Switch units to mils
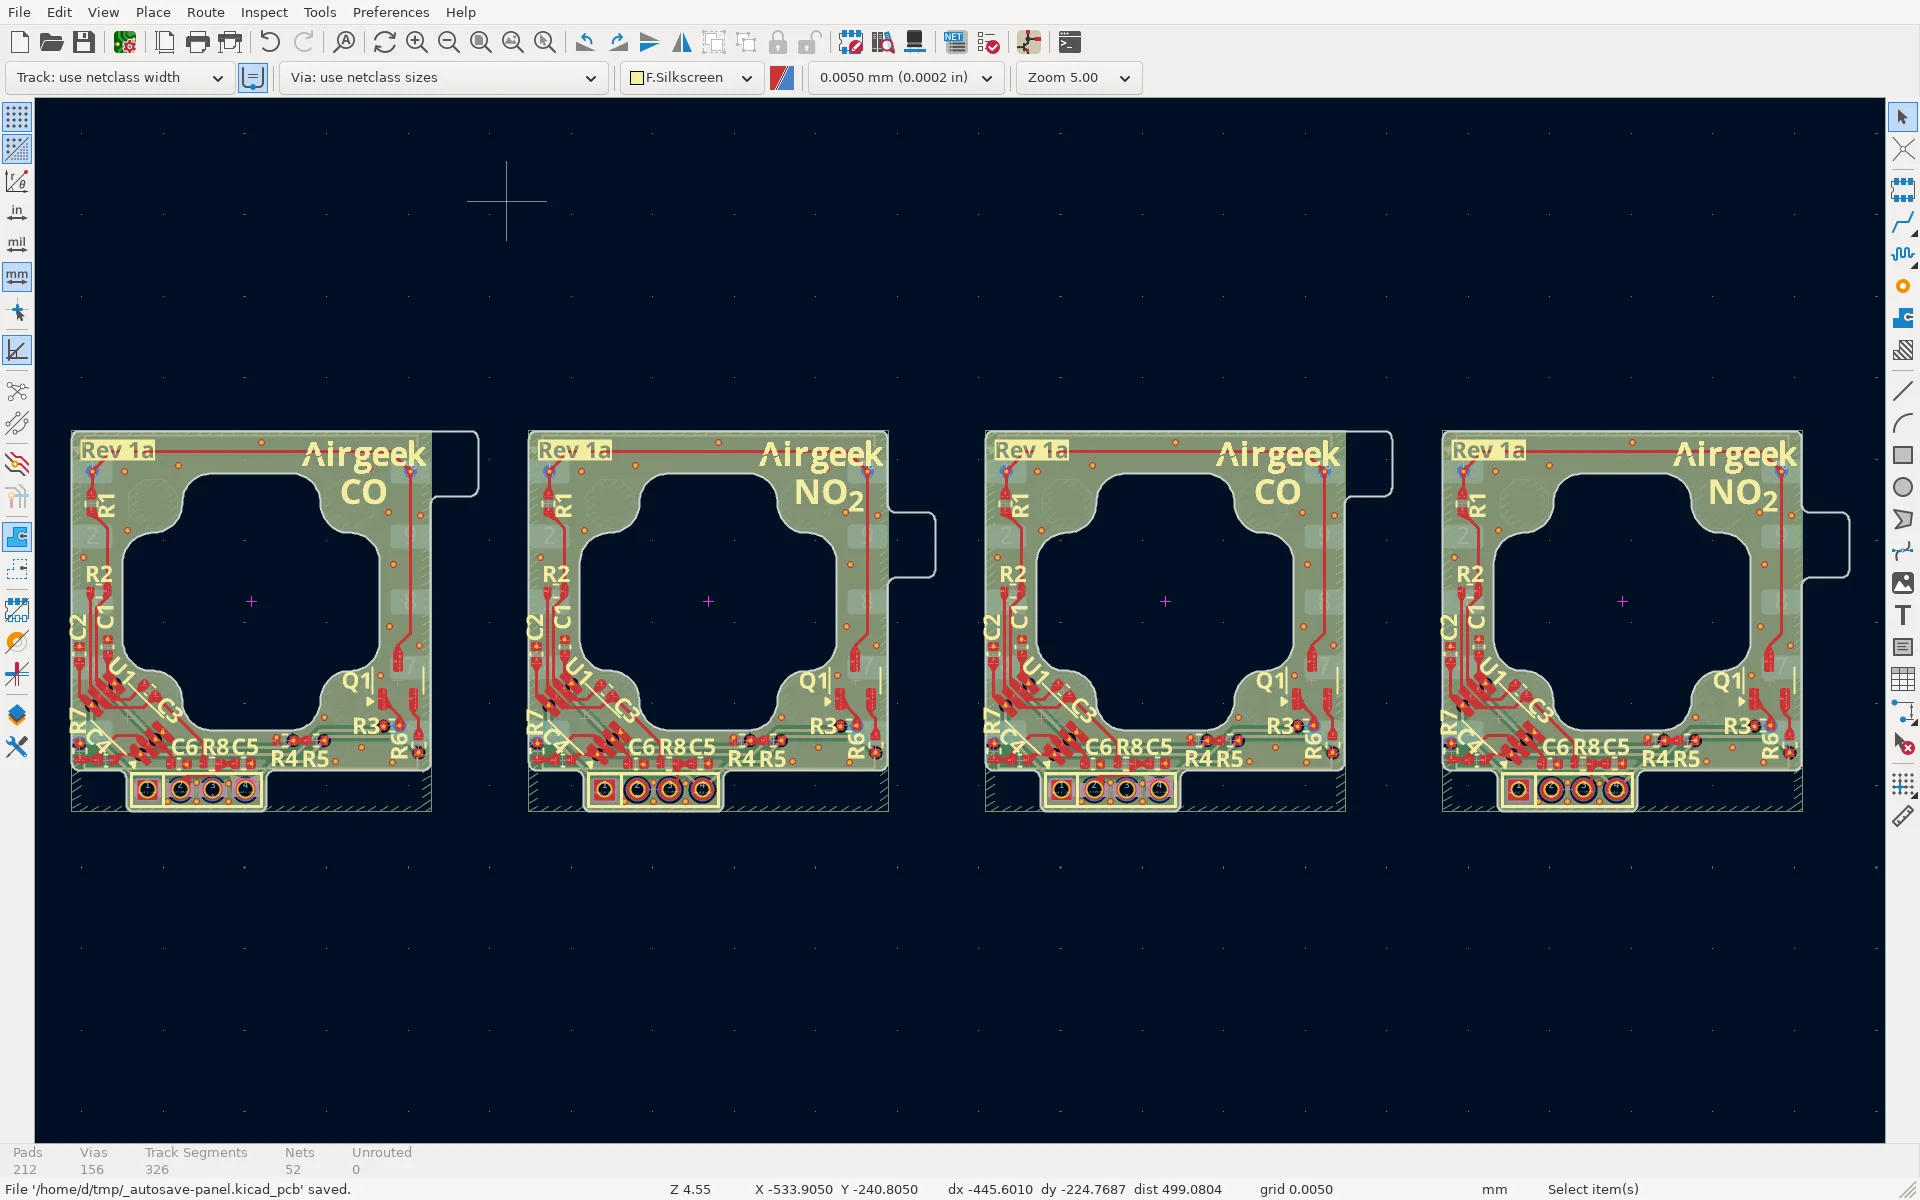The height and width of the screenshot is (1200, 1920). [x=17, y=245]
